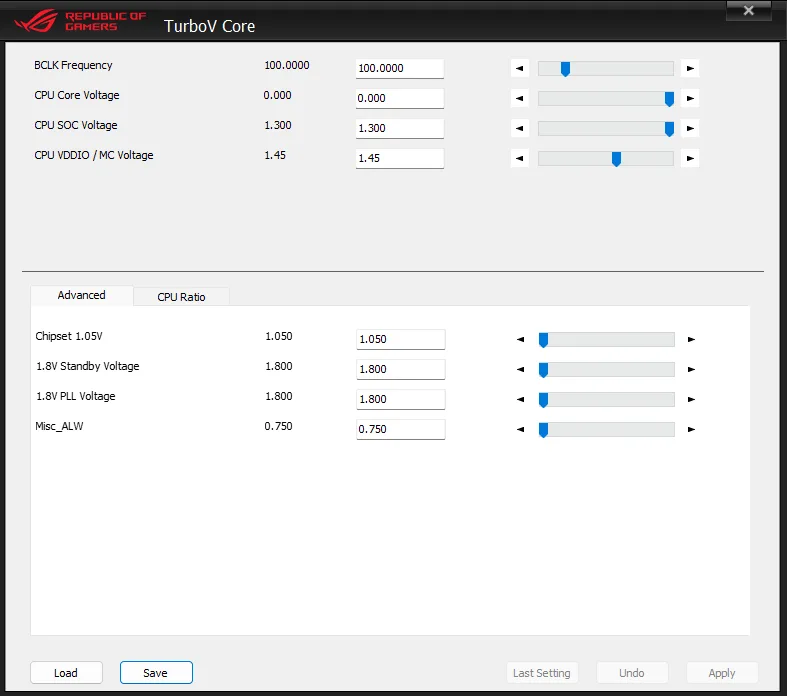The width and height of the screenshot is (787, 696).
Task: Click the Republic of Gamers logo
Action: pyautogui.click(x=80, y=21)
